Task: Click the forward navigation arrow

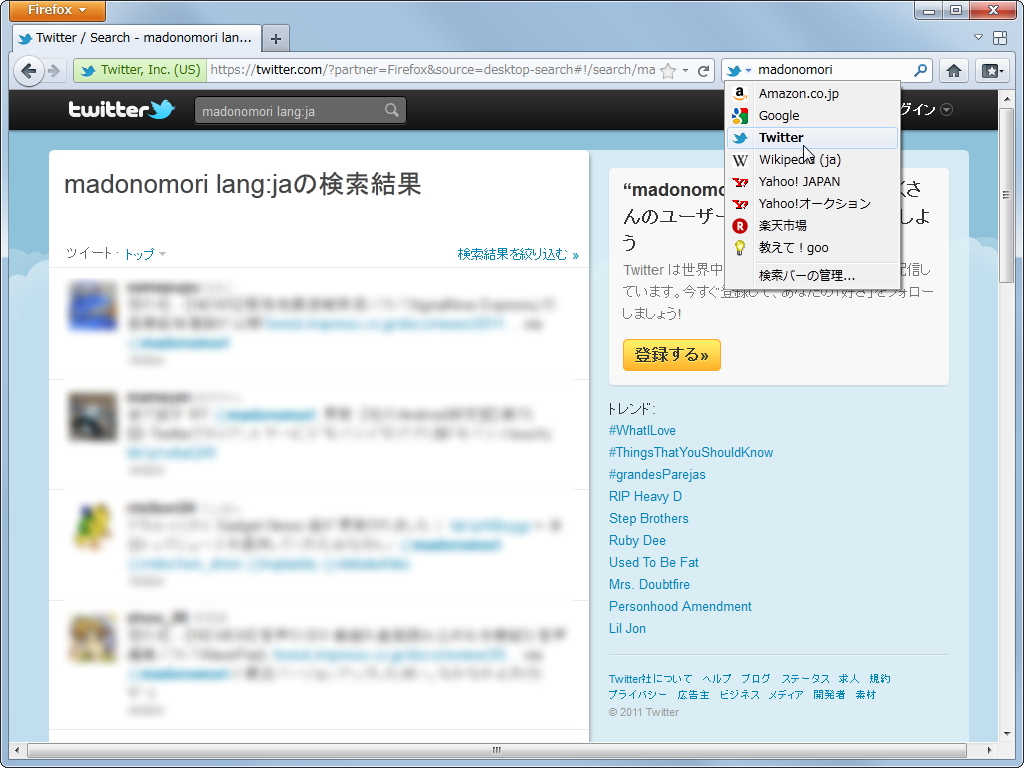Action: (55, 70)
